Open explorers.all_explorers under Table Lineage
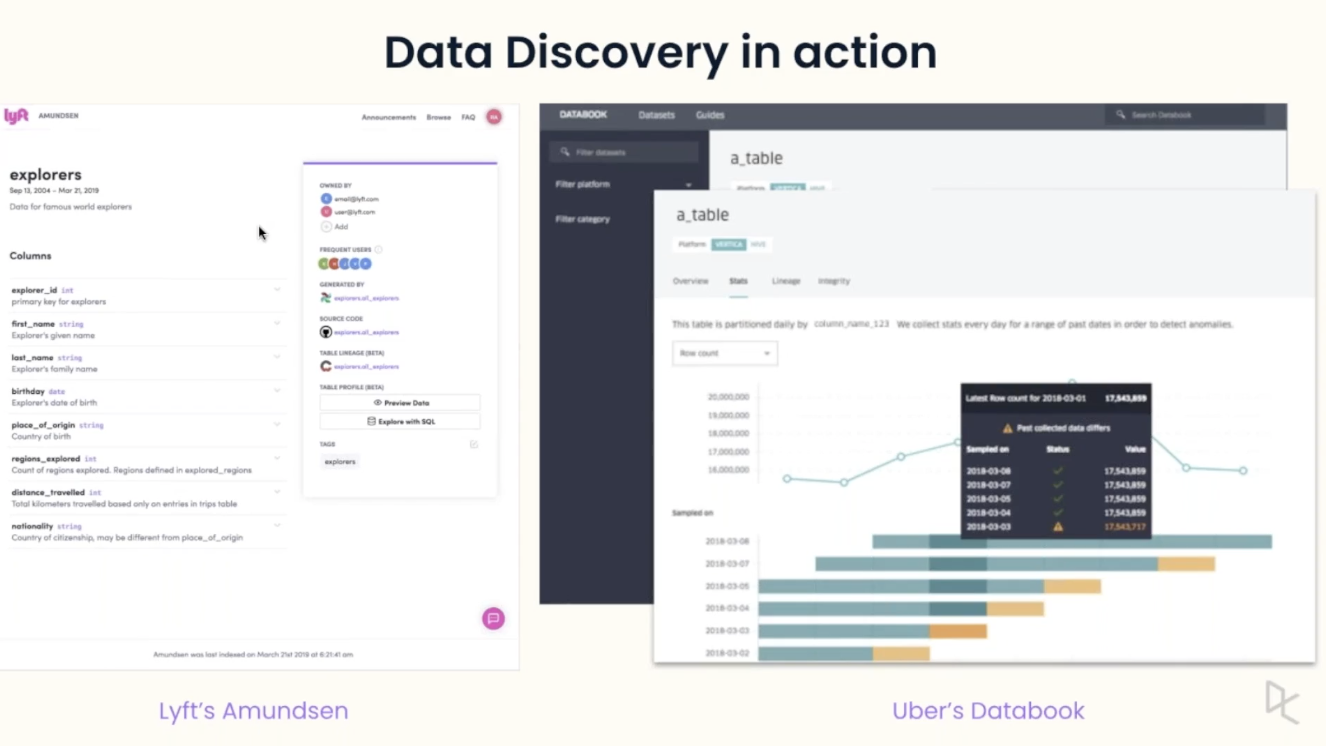 (366, 366)
